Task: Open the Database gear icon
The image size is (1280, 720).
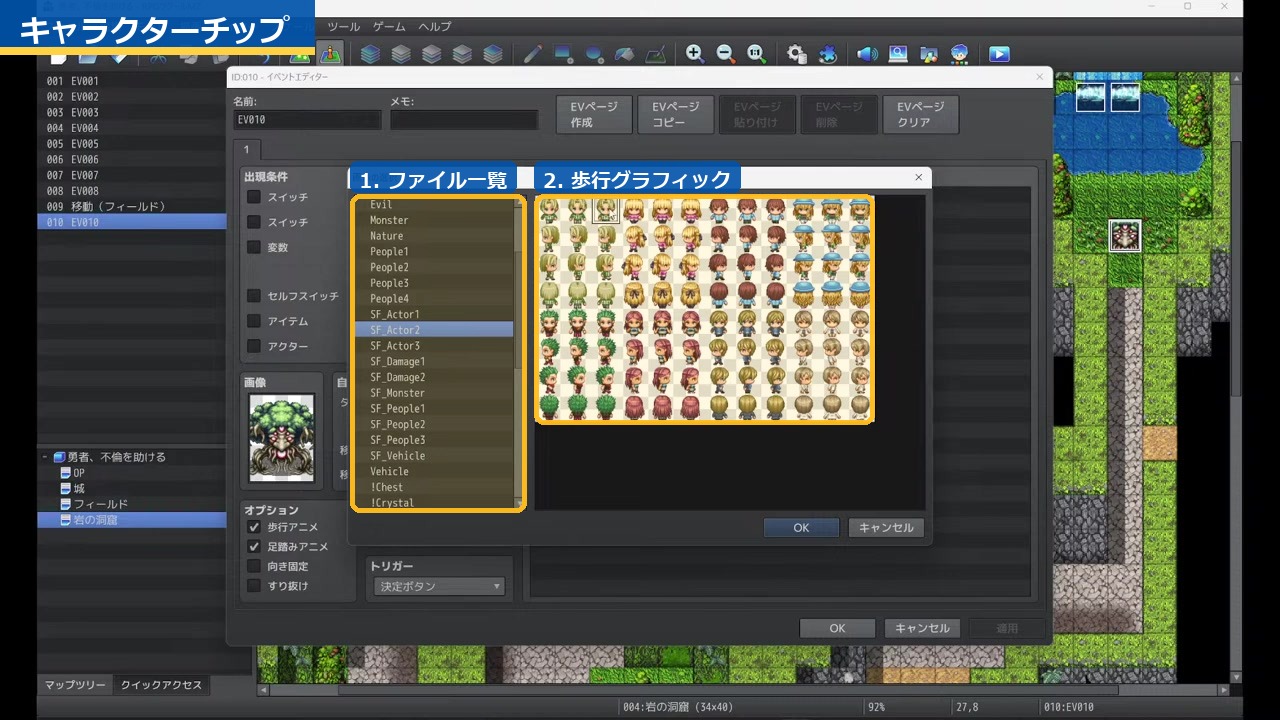Action: point(797,54)
